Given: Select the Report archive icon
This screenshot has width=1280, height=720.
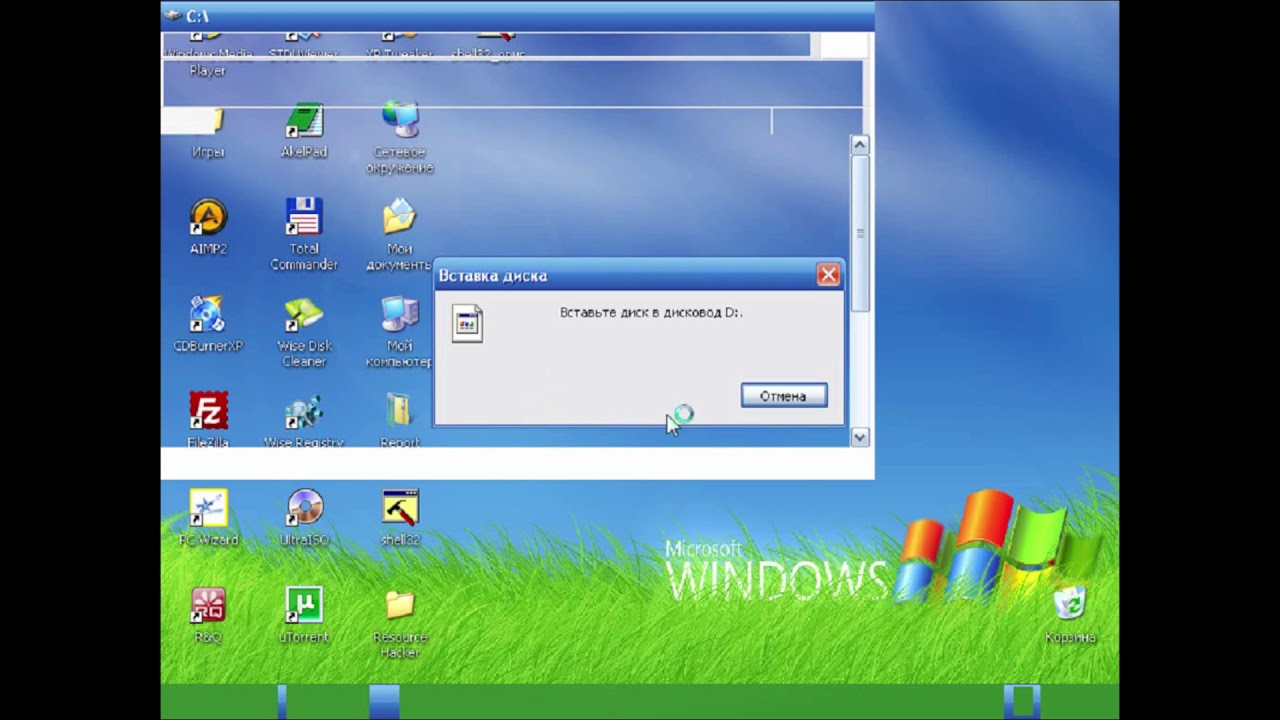Looking at the screenshot, I should 400,411.
